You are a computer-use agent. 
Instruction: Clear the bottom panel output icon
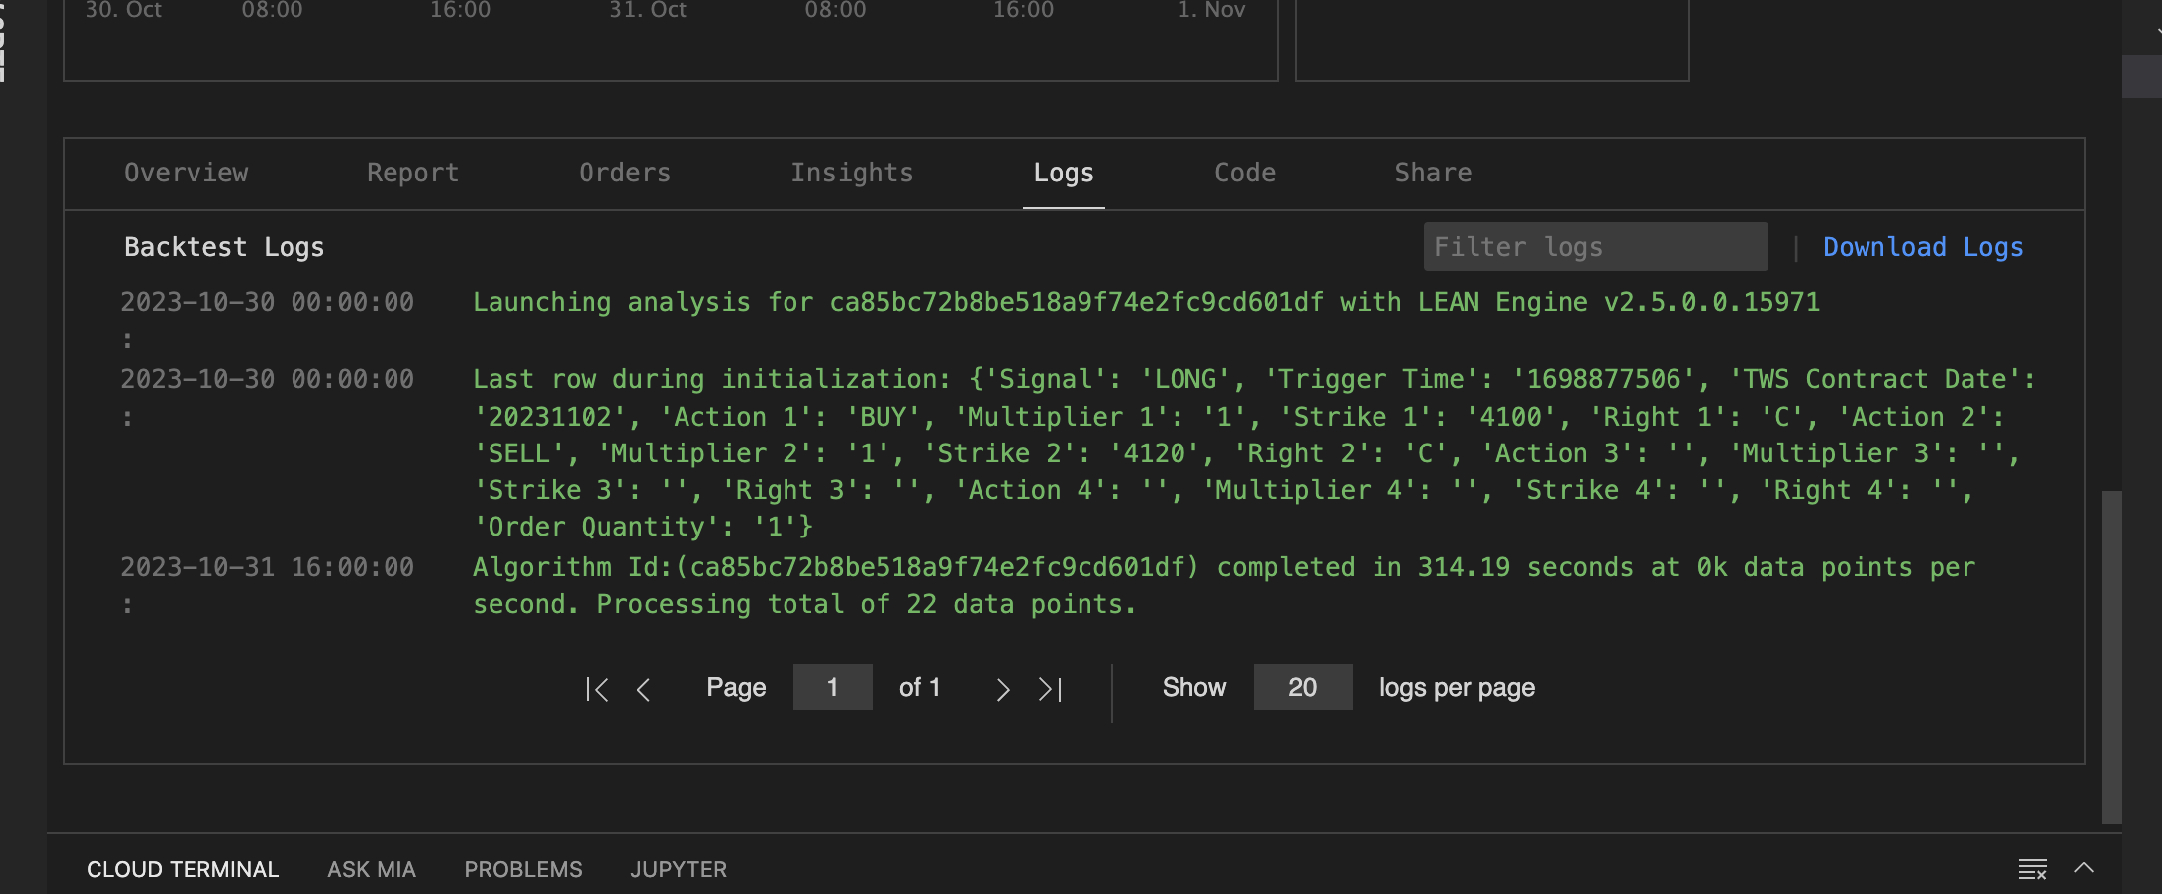tap(2032, 869)
